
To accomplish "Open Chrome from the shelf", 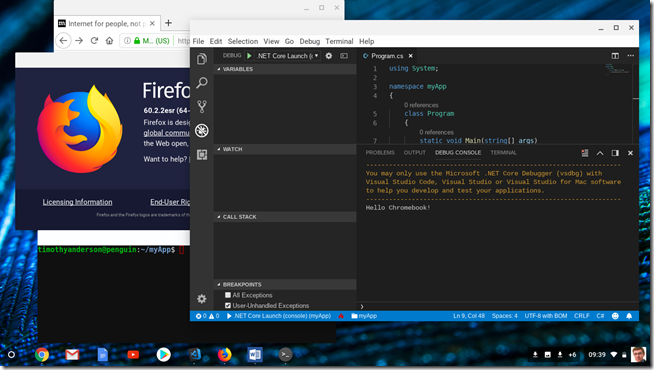I will [x=41, y=355].
